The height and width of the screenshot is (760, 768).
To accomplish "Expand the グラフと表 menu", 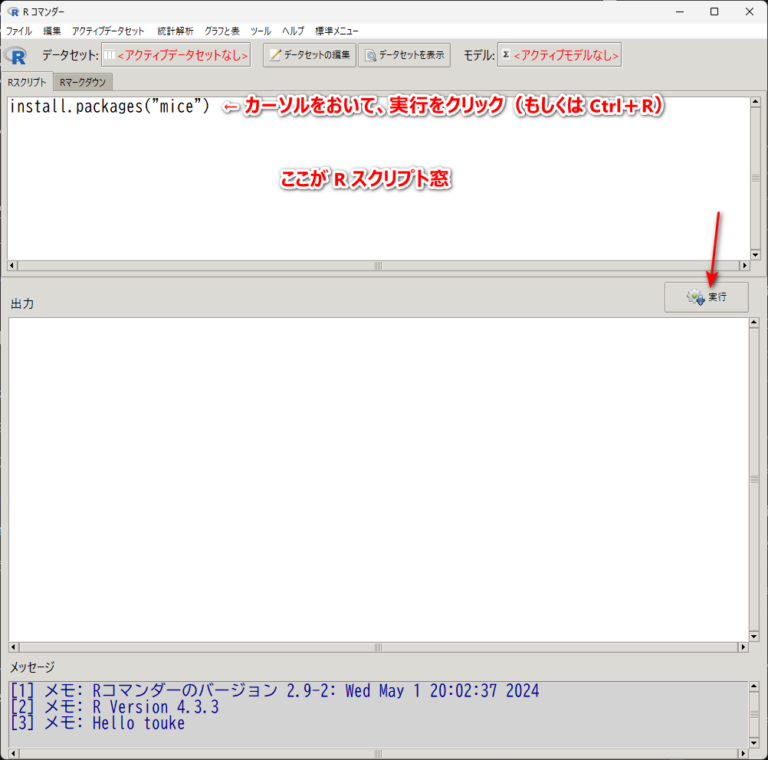I will (x=222, y=32).
